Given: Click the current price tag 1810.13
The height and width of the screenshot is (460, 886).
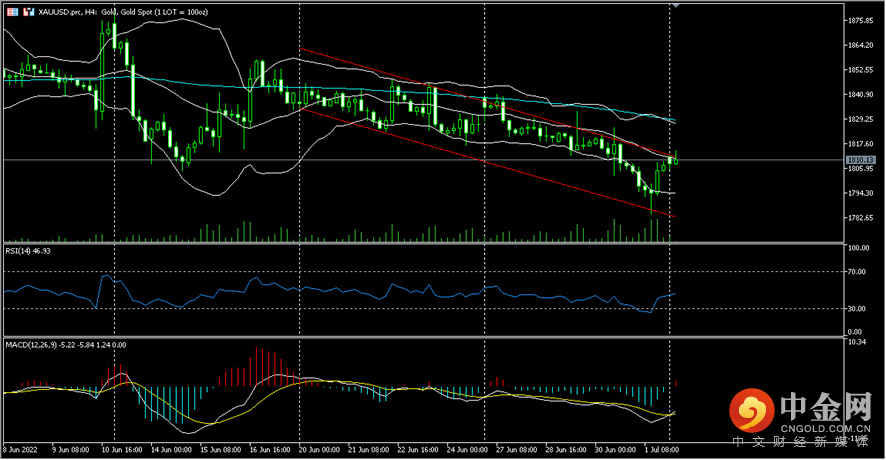Looking at the screenshot, I should click(861, 160).
